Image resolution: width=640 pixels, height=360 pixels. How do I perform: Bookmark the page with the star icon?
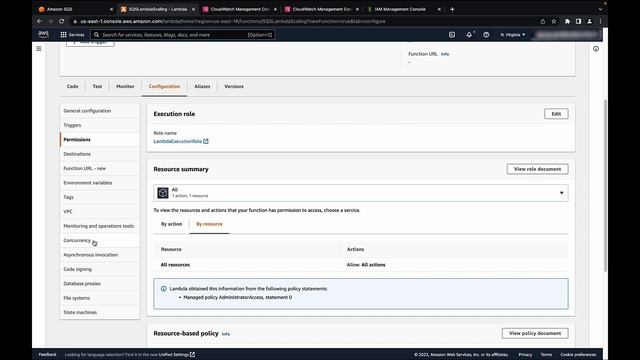click(x=554, y=21)
